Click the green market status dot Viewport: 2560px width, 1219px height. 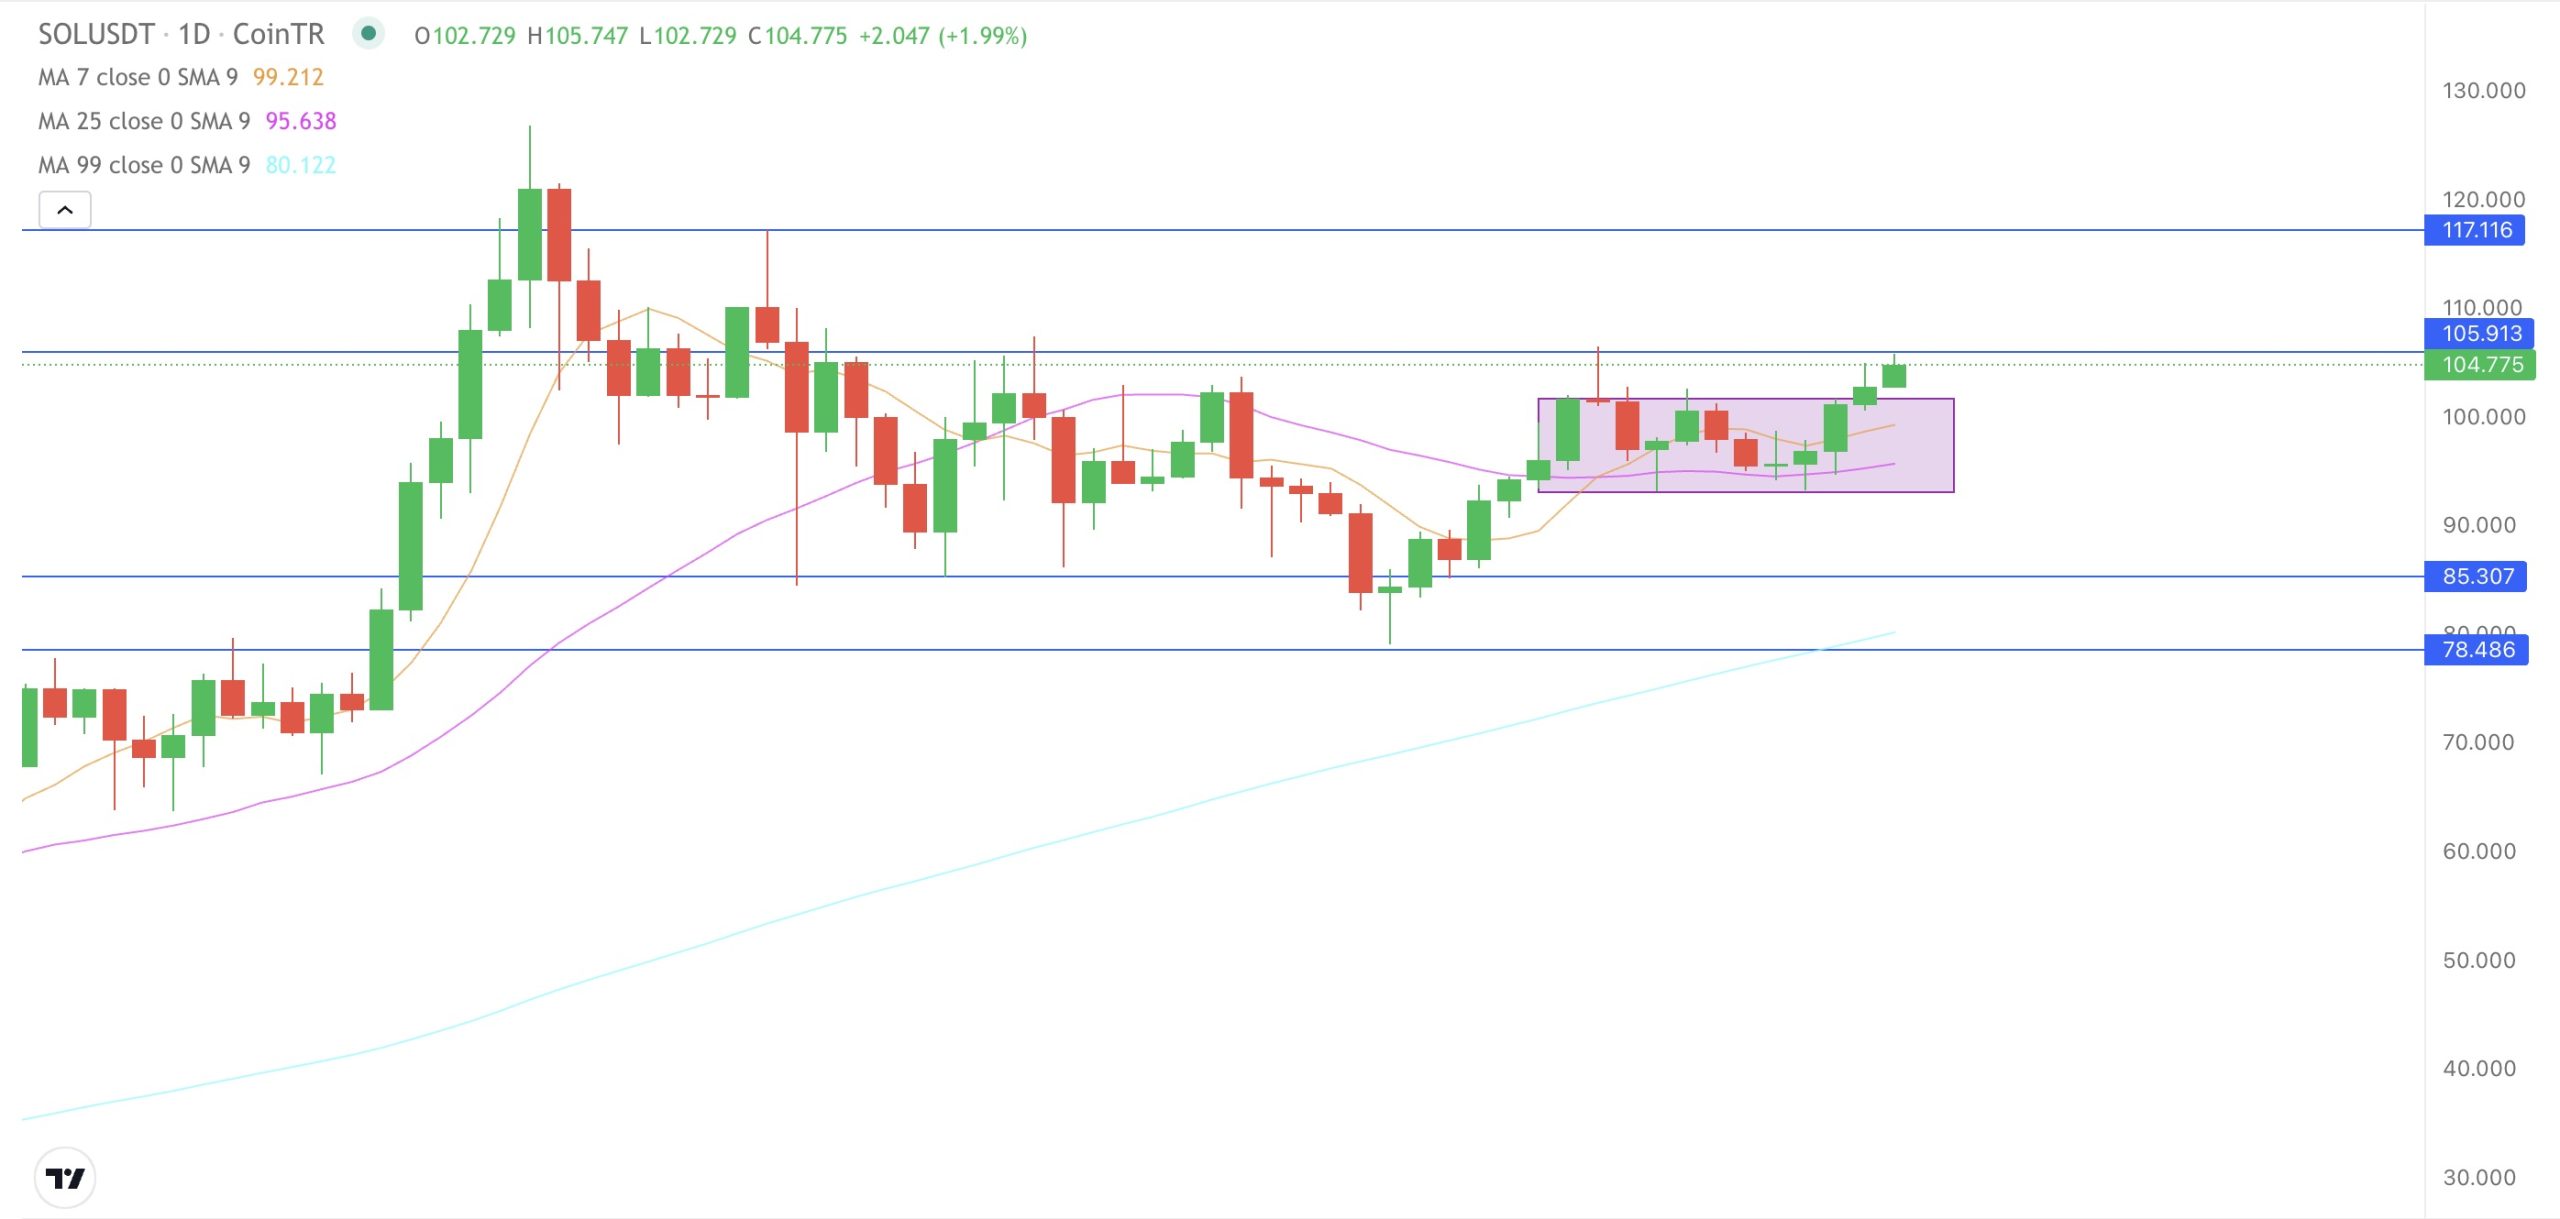[368, 34]
